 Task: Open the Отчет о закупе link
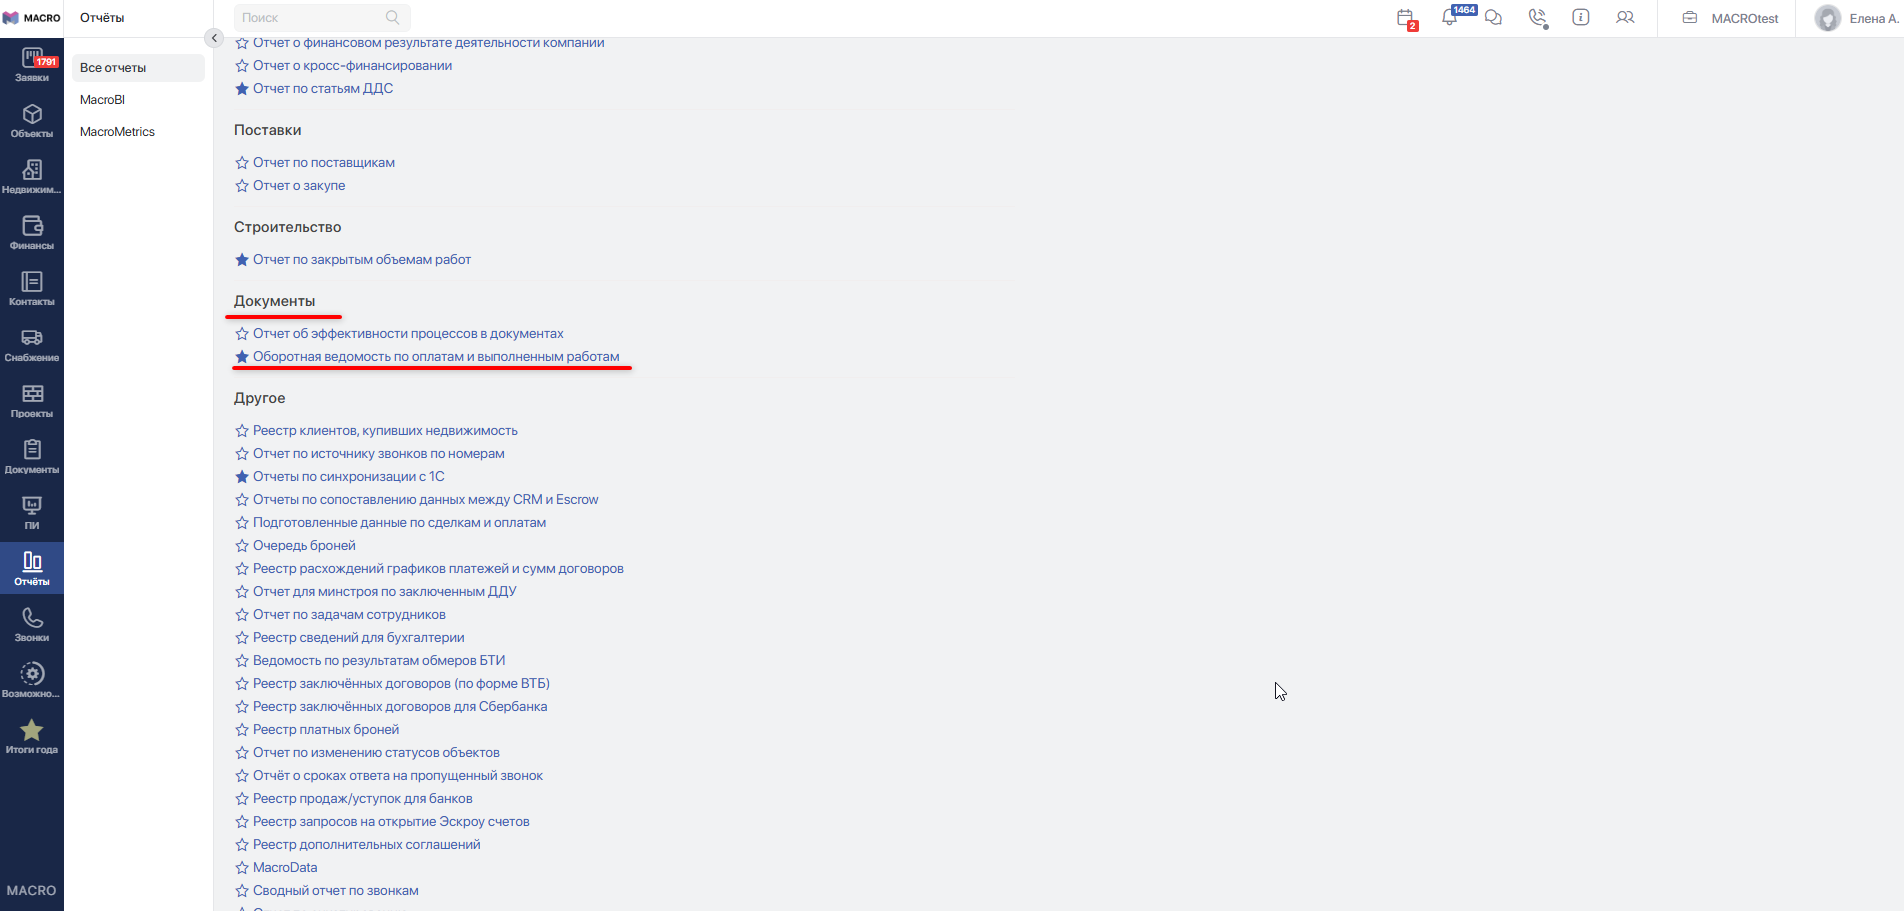299,186
